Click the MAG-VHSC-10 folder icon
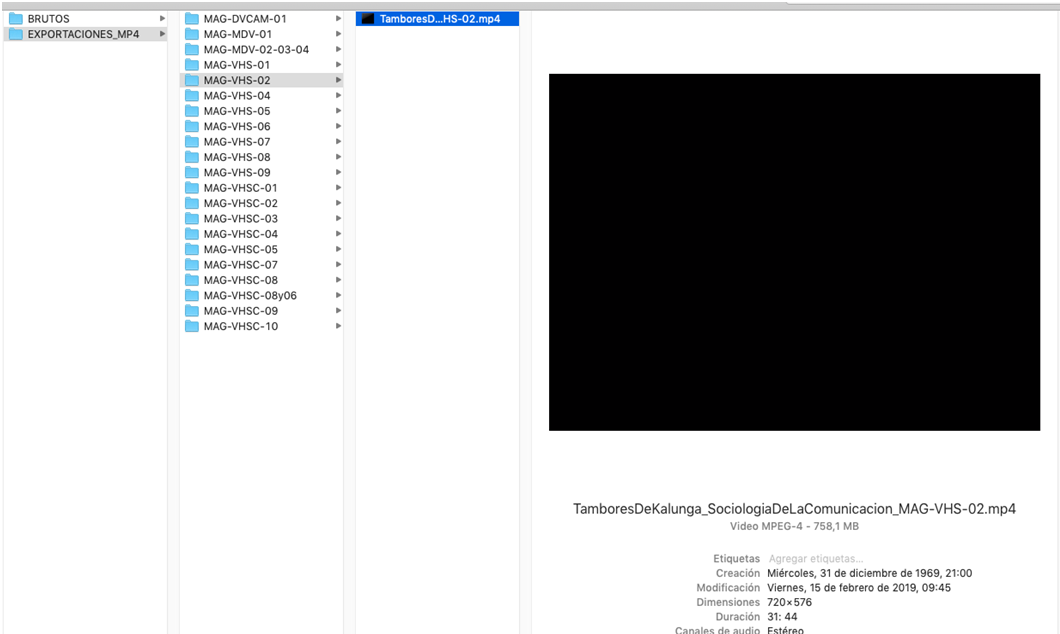 click(192, 327)
